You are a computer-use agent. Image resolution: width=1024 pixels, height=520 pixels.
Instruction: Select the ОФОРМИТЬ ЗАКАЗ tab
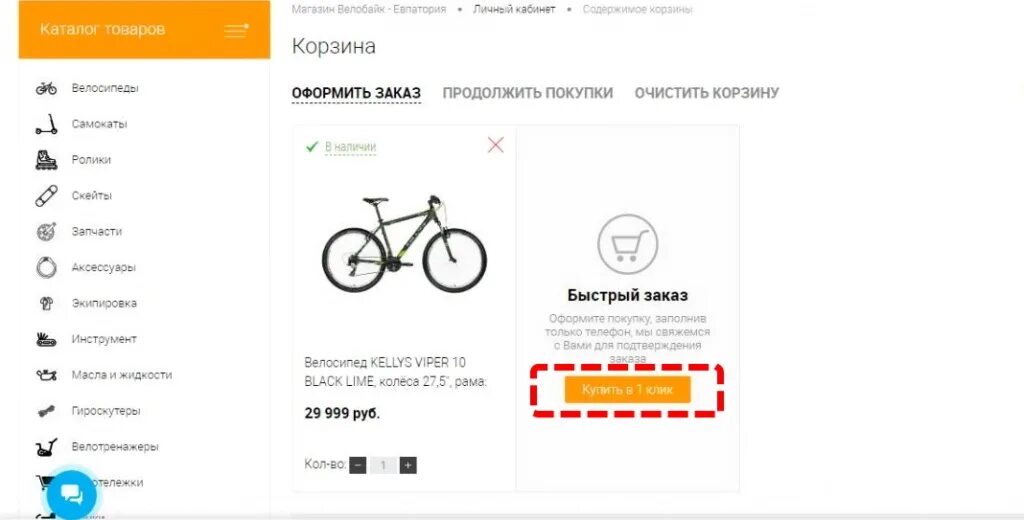tap(356, 93)
